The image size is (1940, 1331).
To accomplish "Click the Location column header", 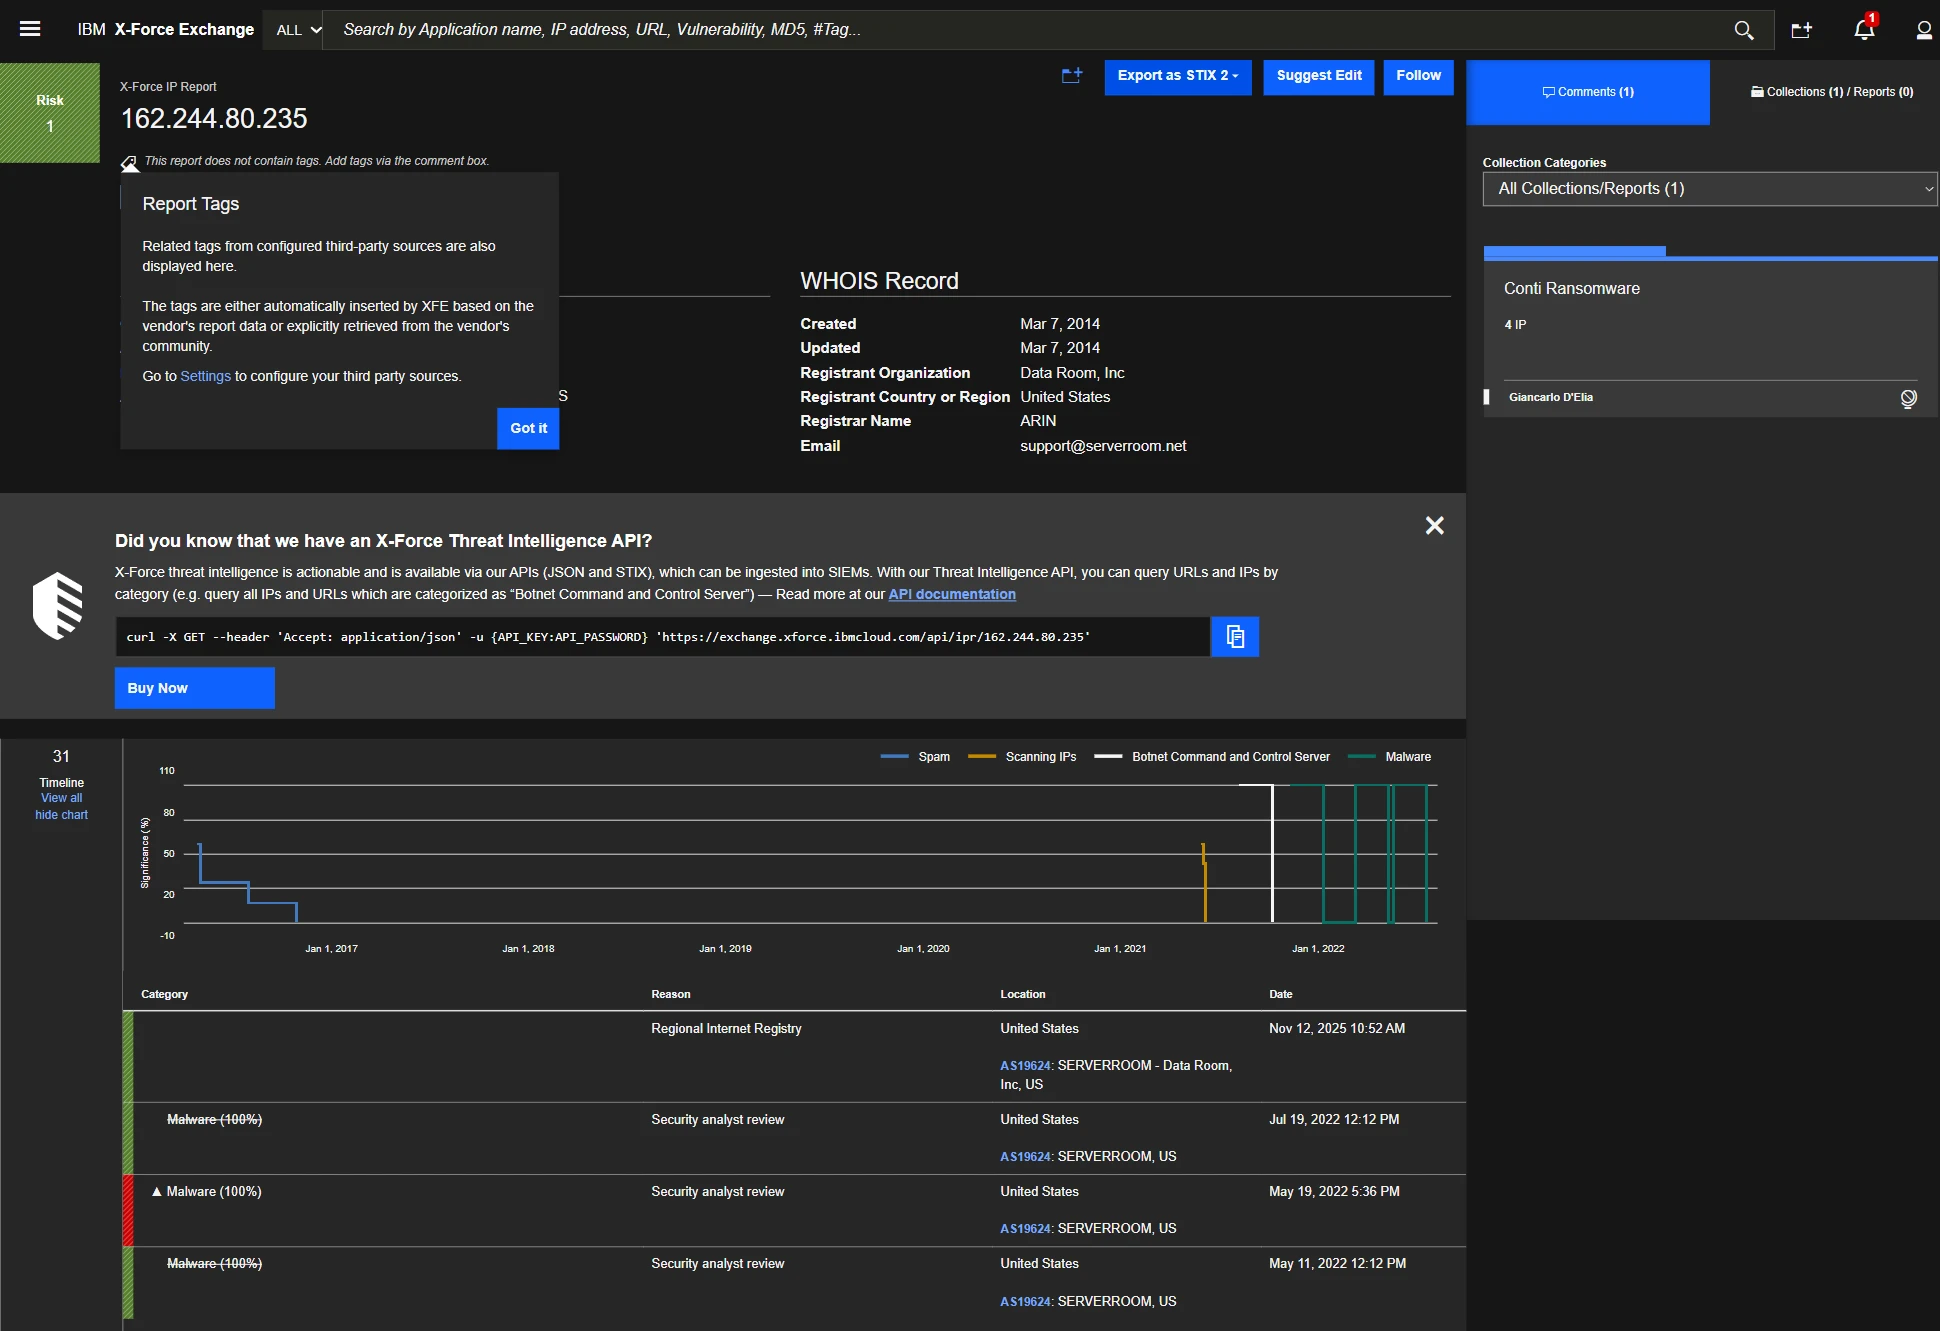I will [x=1022, y=995].
